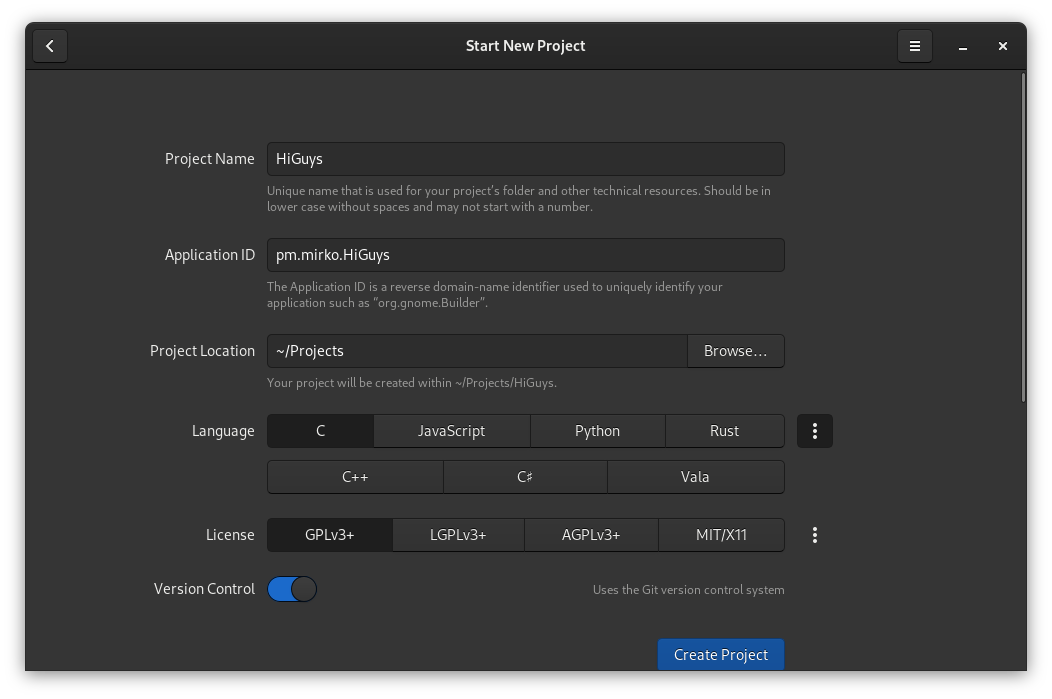The height and width of the screenshot is (699, 1052).
Task: Select the C♯ language button
Action: (x=525, y=477)
